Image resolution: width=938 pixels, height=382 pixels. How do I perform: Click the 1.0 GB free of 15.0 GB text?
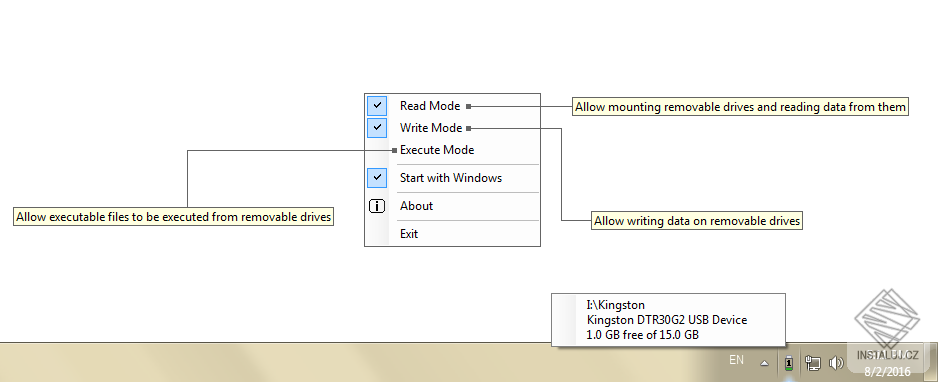643,335
